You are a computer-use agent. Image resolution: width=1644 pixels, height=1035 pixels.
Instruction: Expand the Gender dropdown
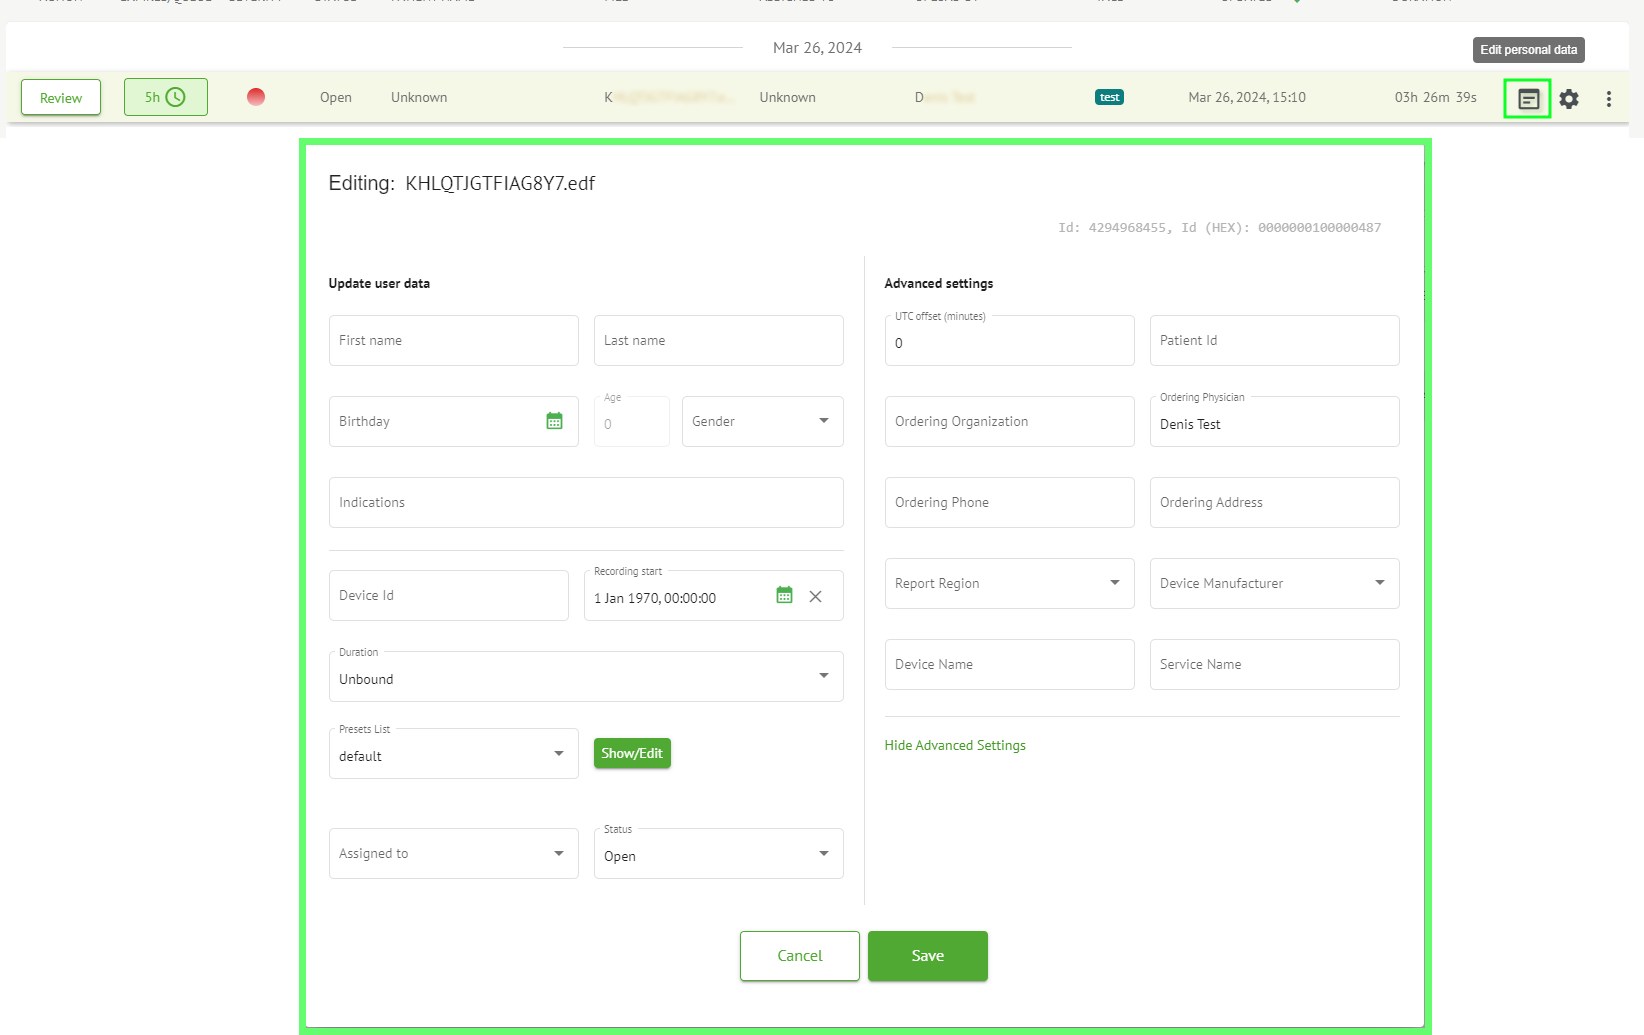click(x=762, y=421)
